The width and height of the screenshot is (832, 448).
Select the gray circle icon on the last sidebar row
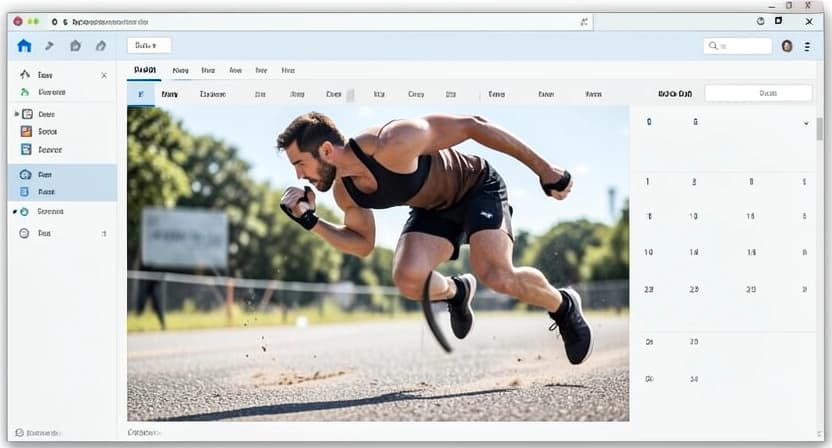pyautogui.click(x=24, y=233)
